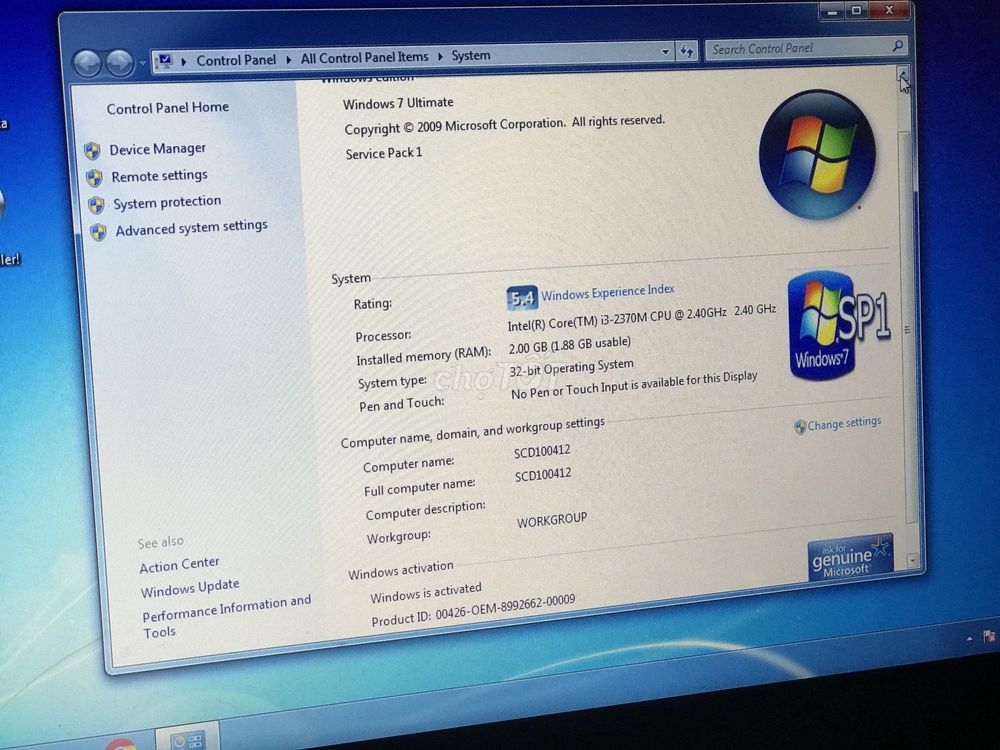Click the Intel Core i3-2370M processor text
1000x750 pixels.
642,318
